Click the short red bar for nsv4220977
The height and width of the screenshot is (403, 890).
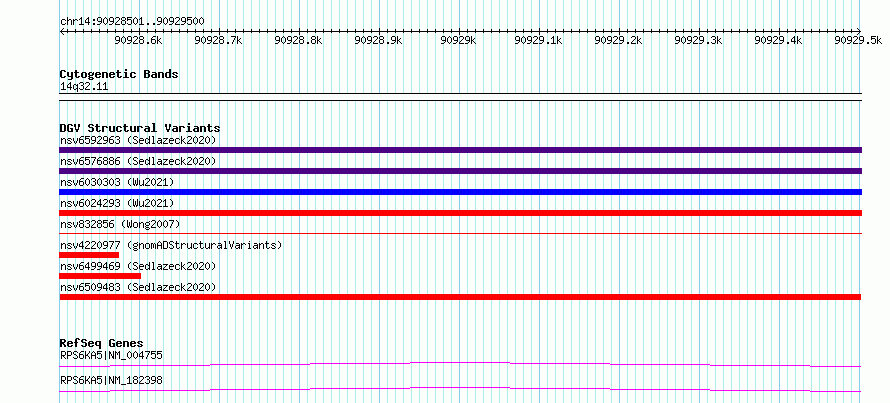point(89,255)
